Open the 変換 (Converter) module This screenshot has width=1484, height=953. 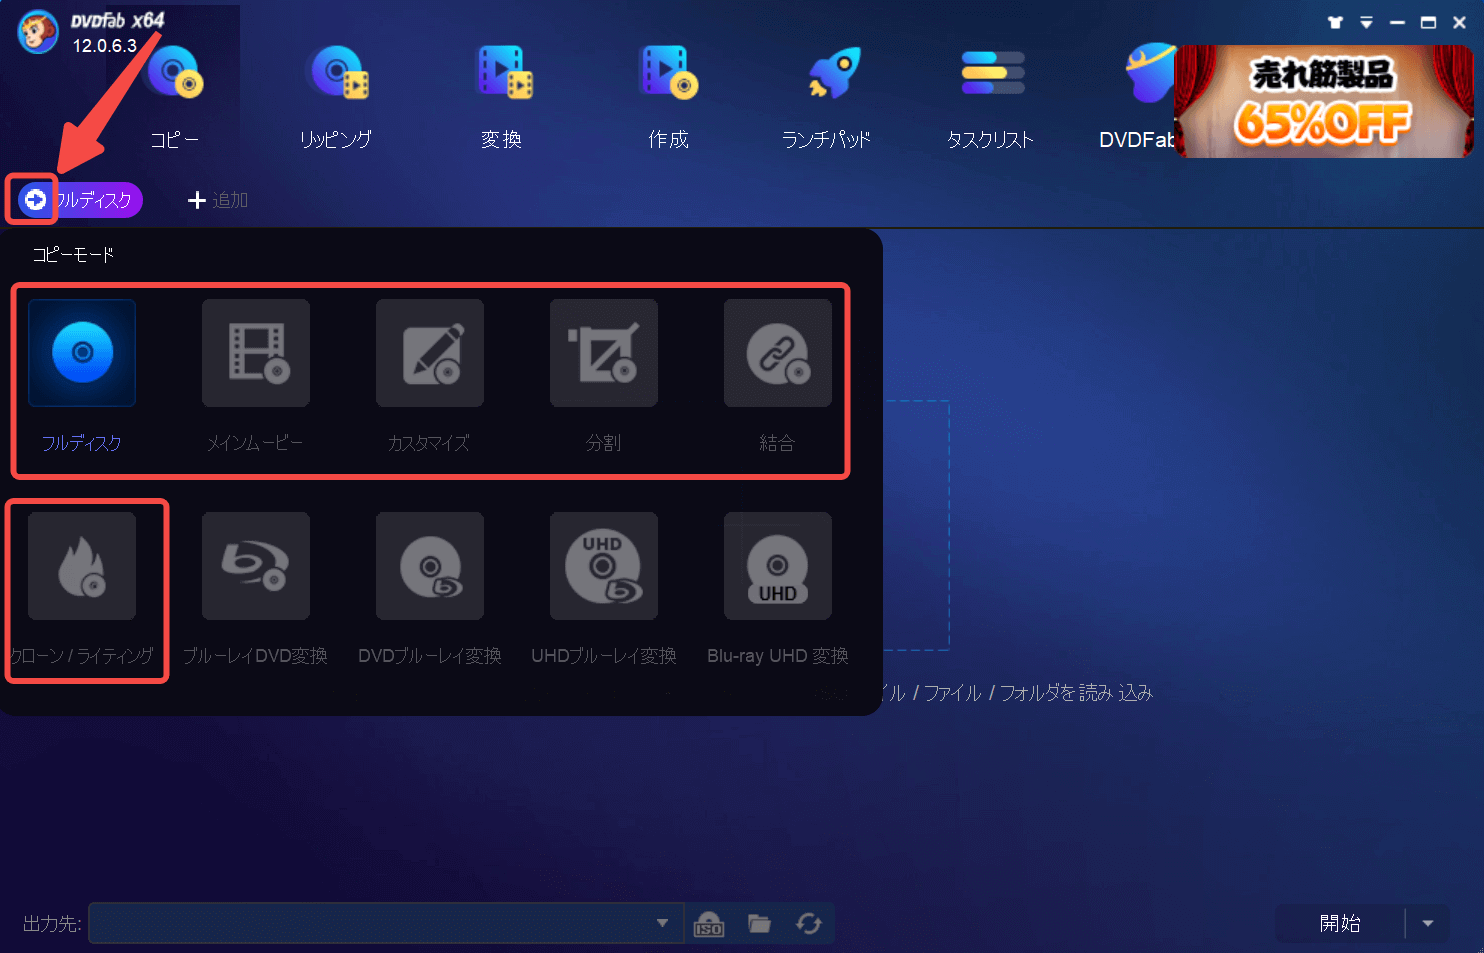[x=502, y=98]
